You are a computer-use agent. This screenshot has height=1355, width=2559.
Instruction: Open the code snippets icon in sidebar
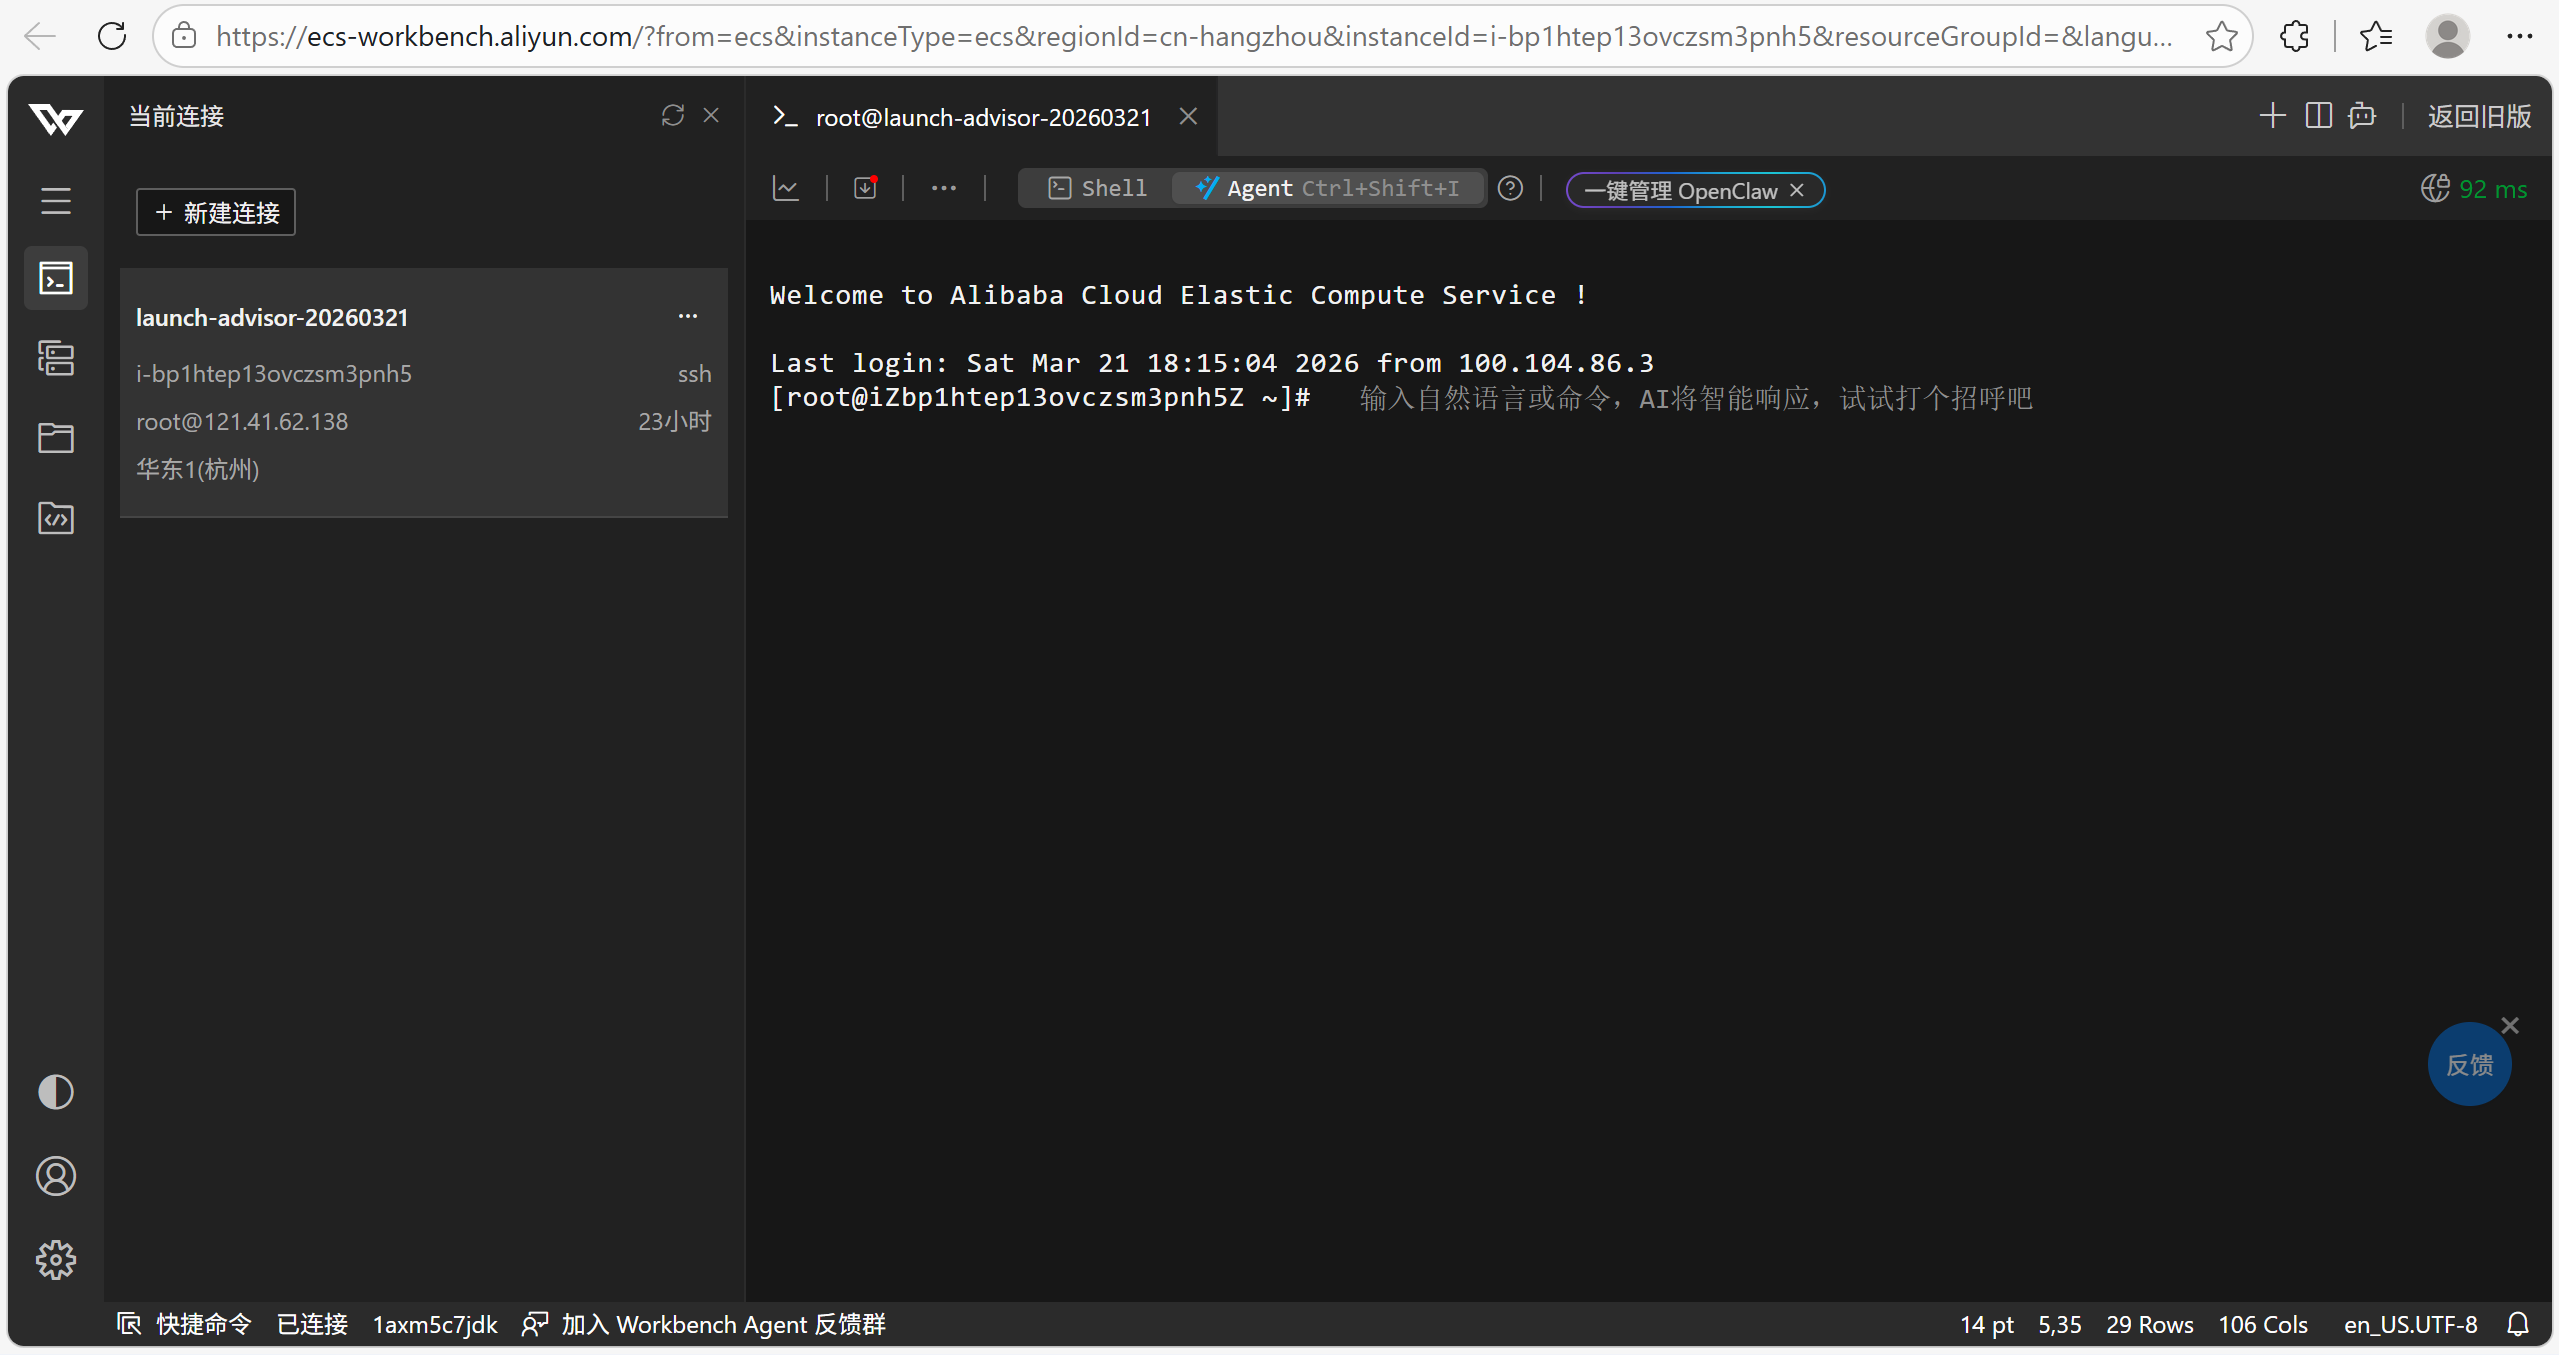click(x=56, y=518)
